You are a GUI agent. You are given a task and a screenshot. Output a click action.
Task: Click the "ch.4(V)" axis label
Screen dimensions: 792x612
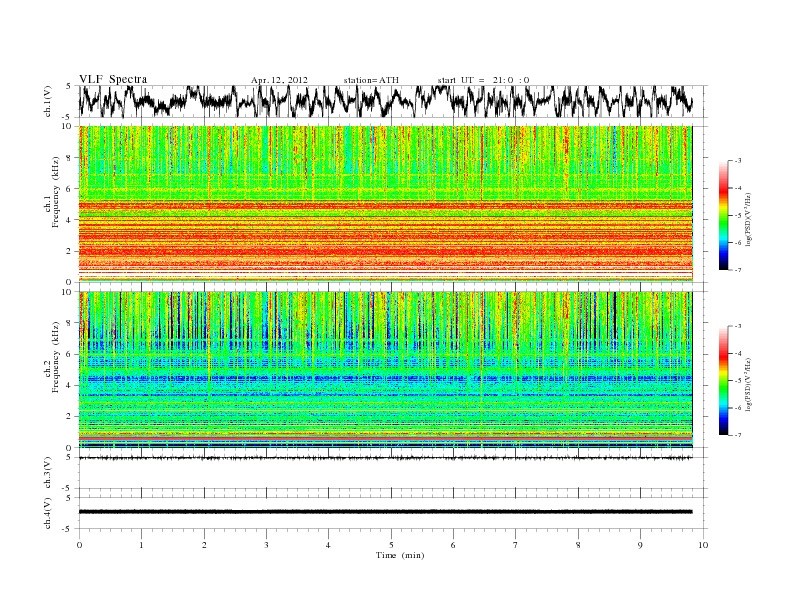48,514
